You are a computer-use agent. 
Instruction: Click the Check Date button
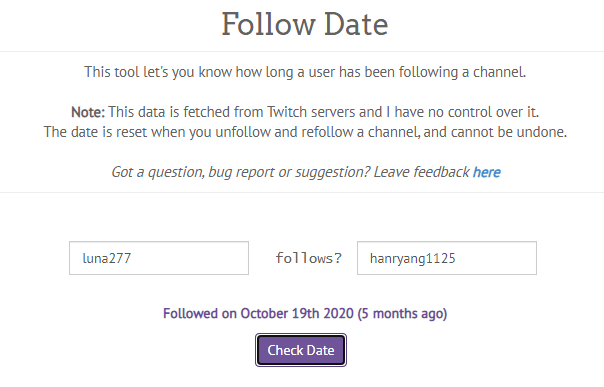(301, 350)
